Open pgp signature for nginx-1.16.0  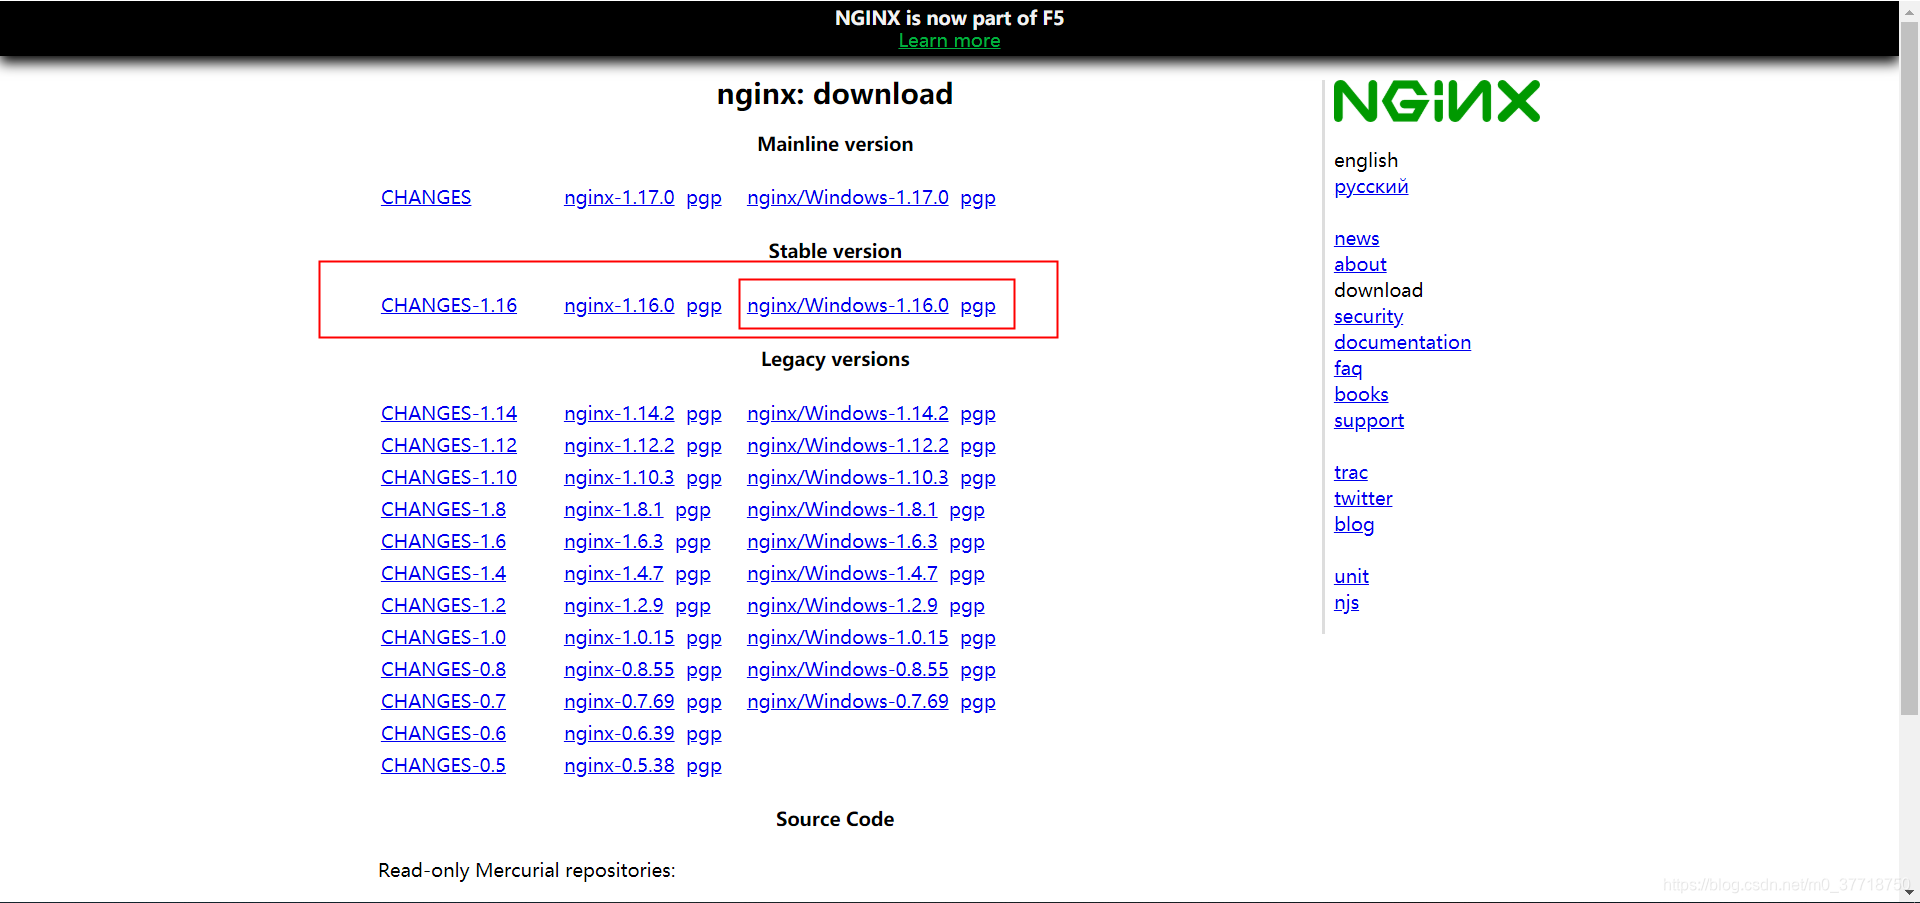click(x=704, y=306)
